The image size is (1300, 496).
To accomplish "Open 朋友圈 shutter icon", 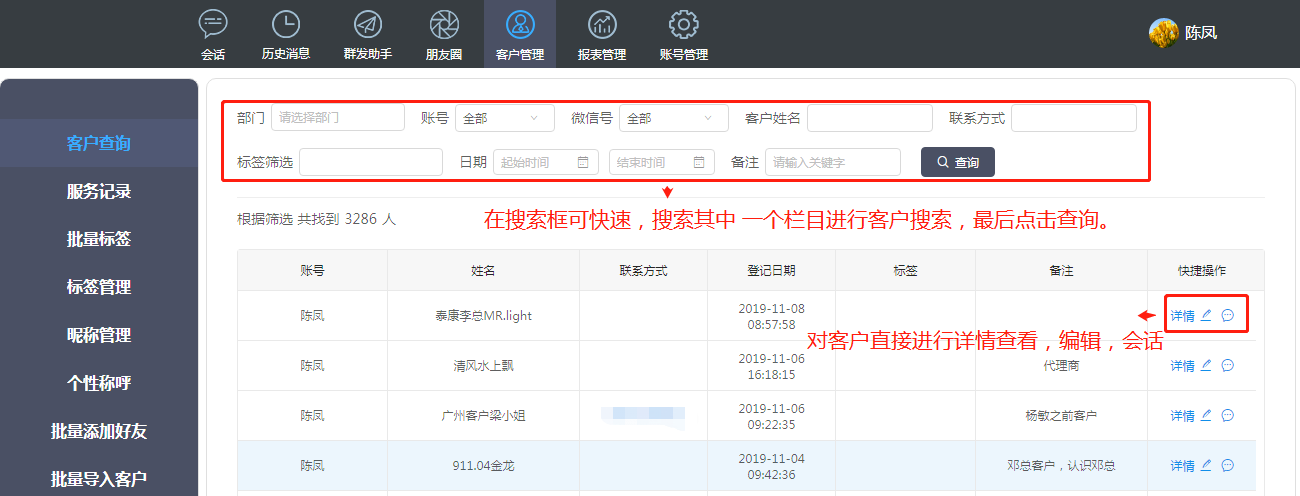I will pyautogui.click(x=444, y=24).
